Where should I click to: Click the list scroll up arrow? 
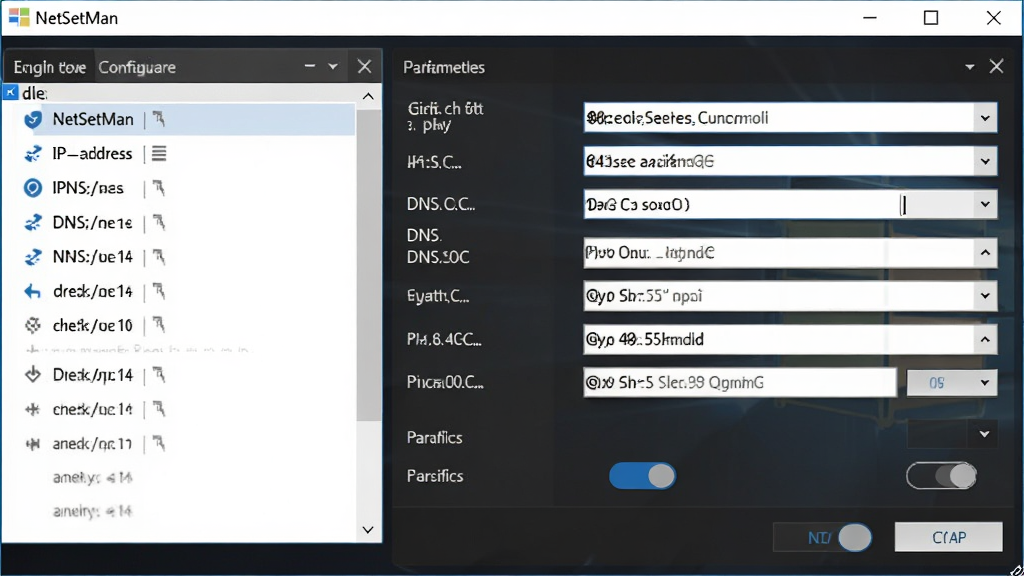pyautogui.click(x=368, y=97)
